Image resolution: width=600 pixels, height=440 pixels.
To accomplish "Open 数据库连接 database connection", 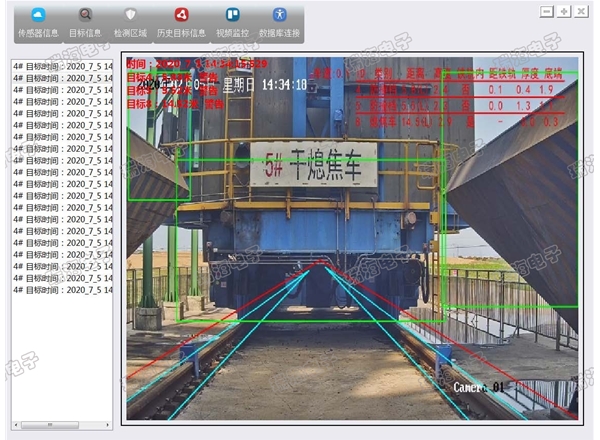I will (x=279, y=21).
